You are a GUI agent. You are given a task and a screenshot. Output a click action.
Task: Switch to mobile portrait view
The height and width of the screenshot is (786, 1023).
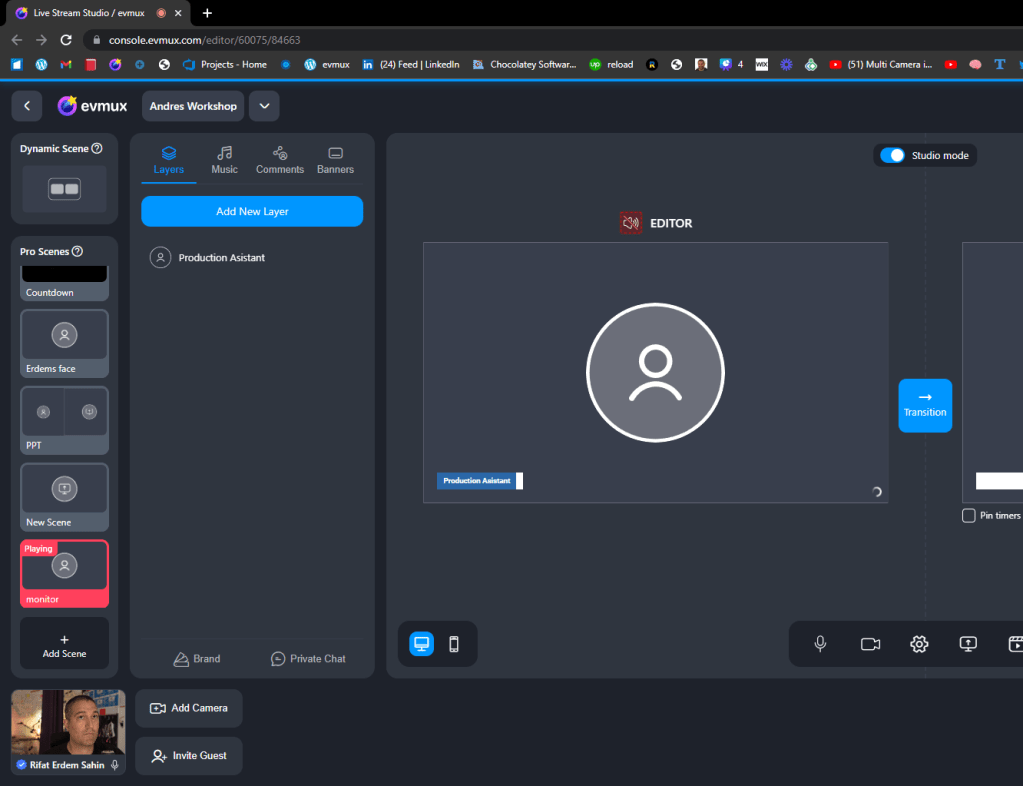454,644
